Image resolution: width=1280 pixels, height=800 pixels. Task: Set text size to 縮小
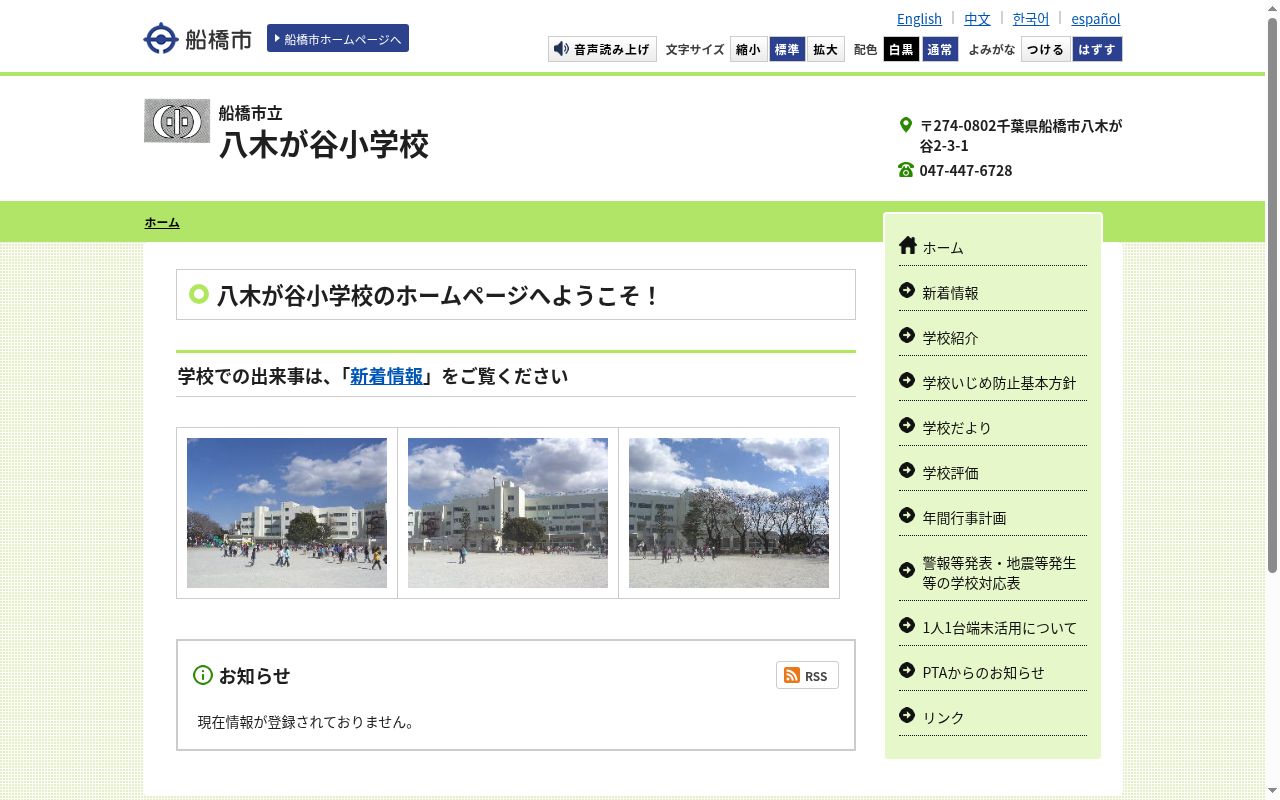pos(749,49)
